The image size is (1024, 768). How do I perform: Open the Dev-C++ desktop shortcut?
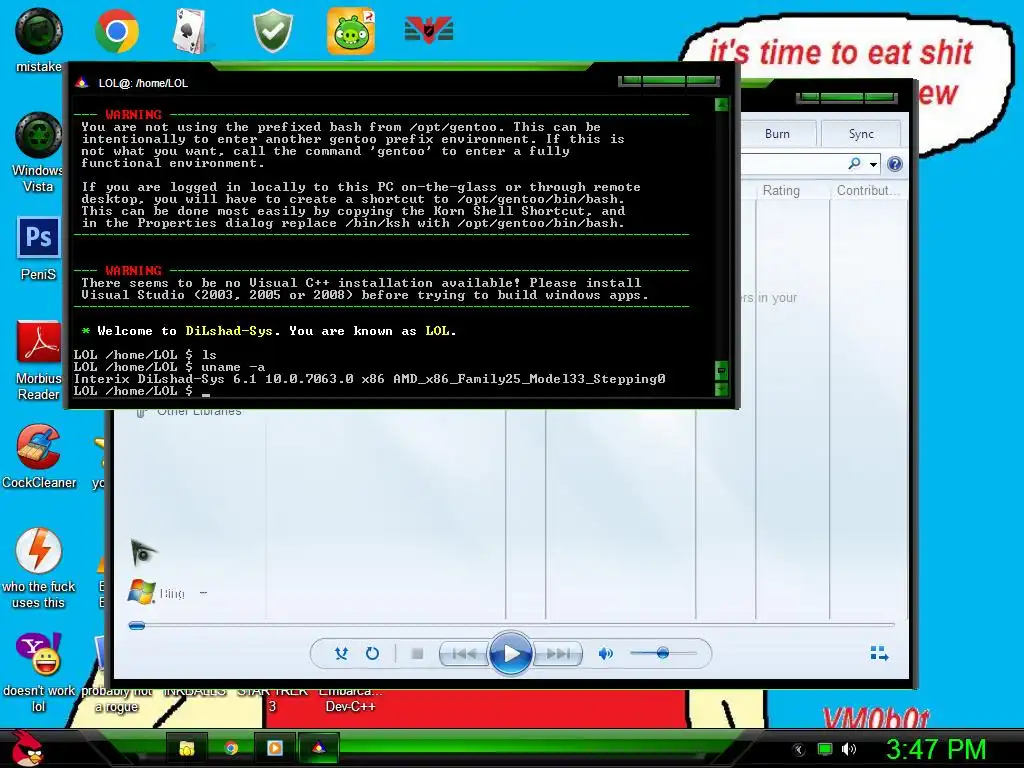pos(351,699)
